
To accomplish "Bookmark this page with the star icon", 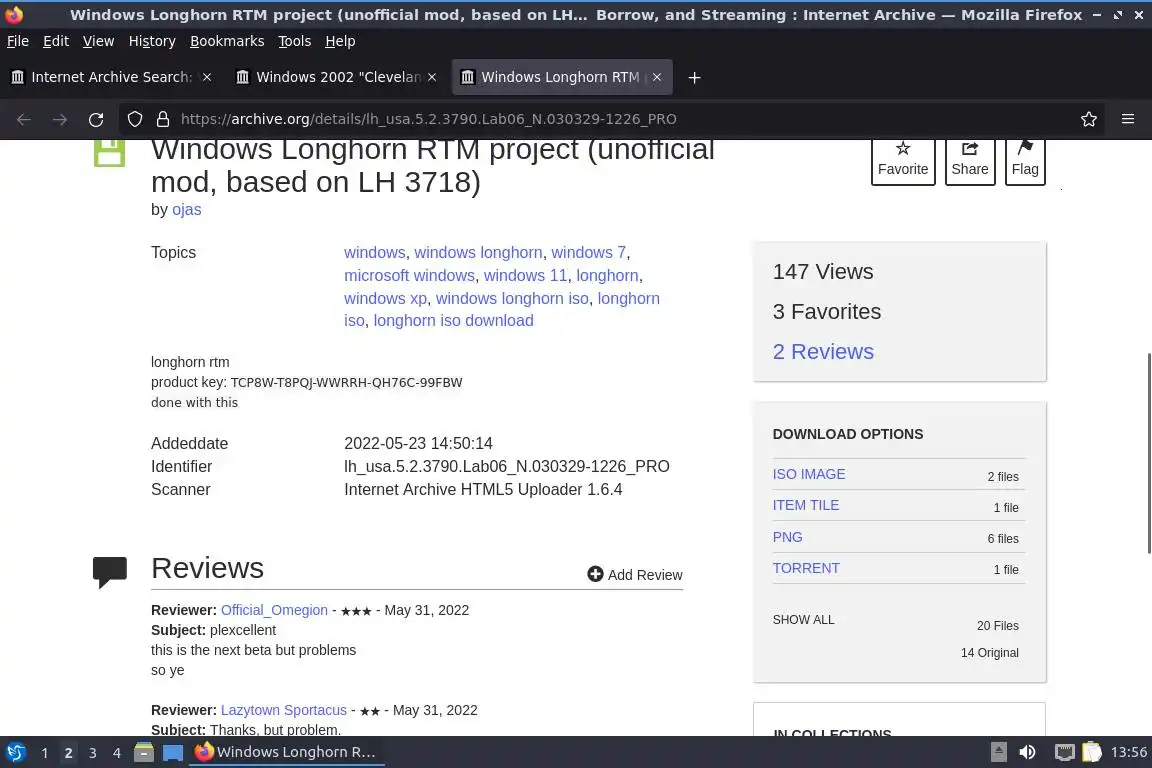I will 1089,119.
